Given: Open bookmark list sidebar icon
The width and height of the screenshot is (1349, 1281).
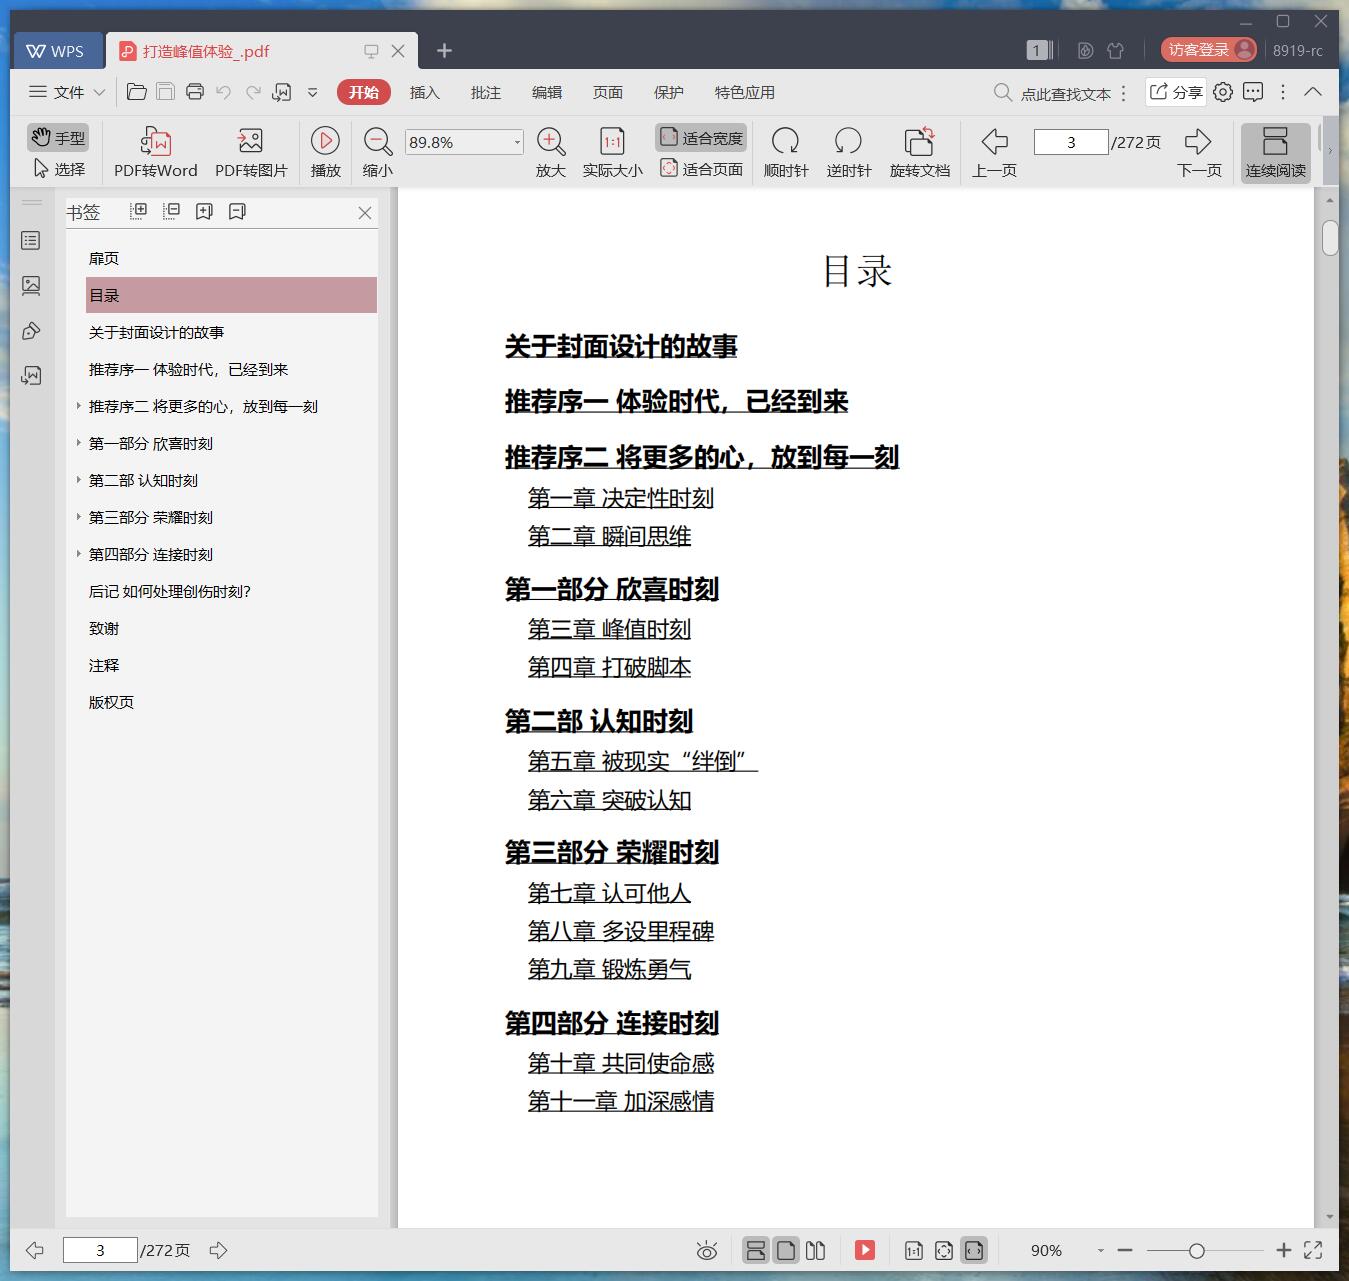Looking at the screenshot, I should tap(31, 241).
